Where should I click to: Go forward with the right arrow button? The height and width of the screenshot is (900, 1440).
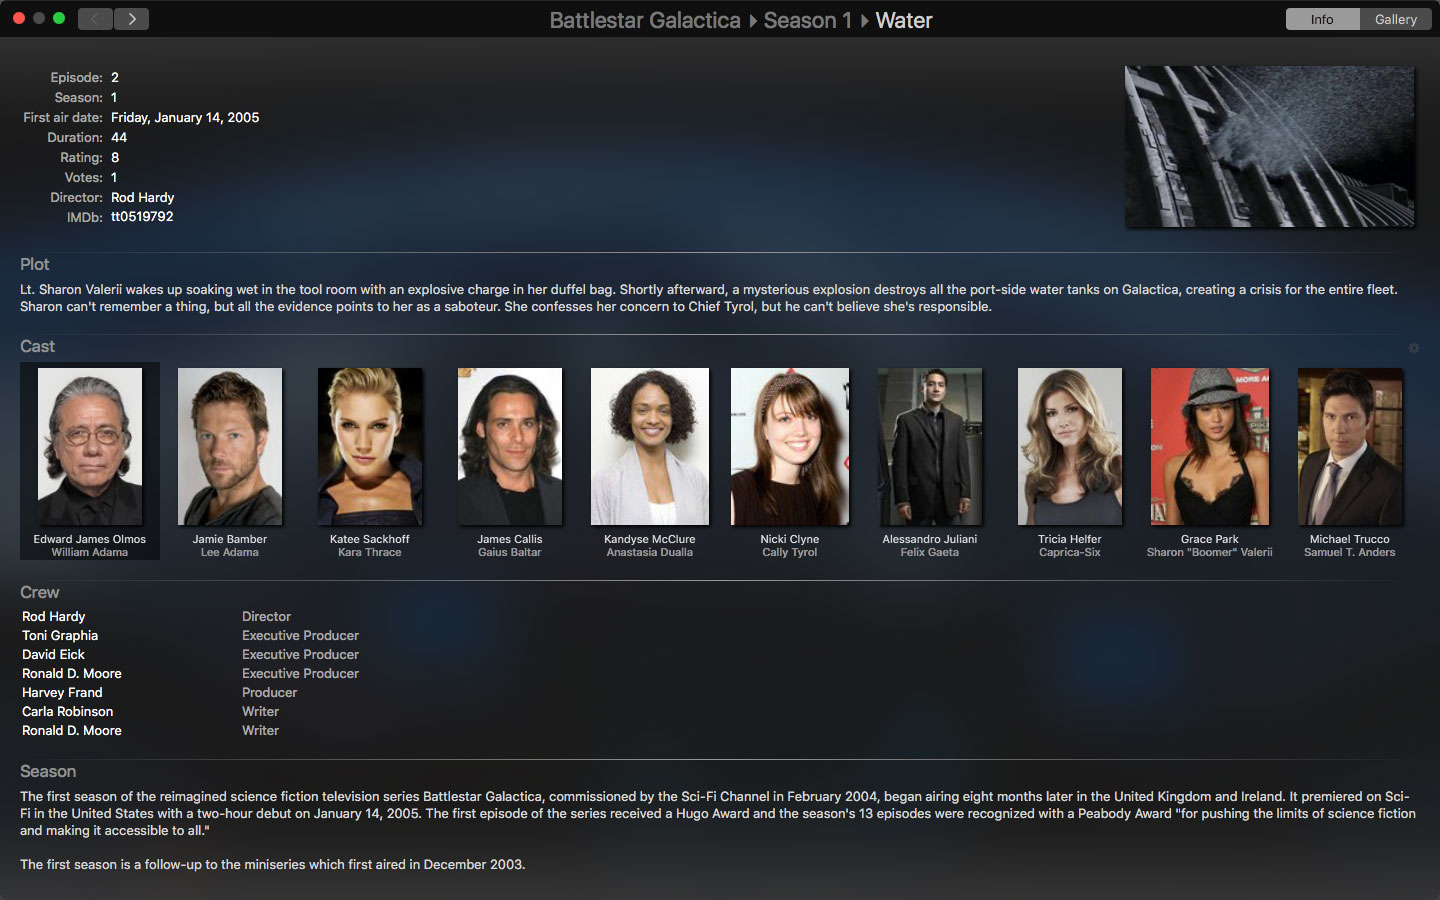[132, 19]
